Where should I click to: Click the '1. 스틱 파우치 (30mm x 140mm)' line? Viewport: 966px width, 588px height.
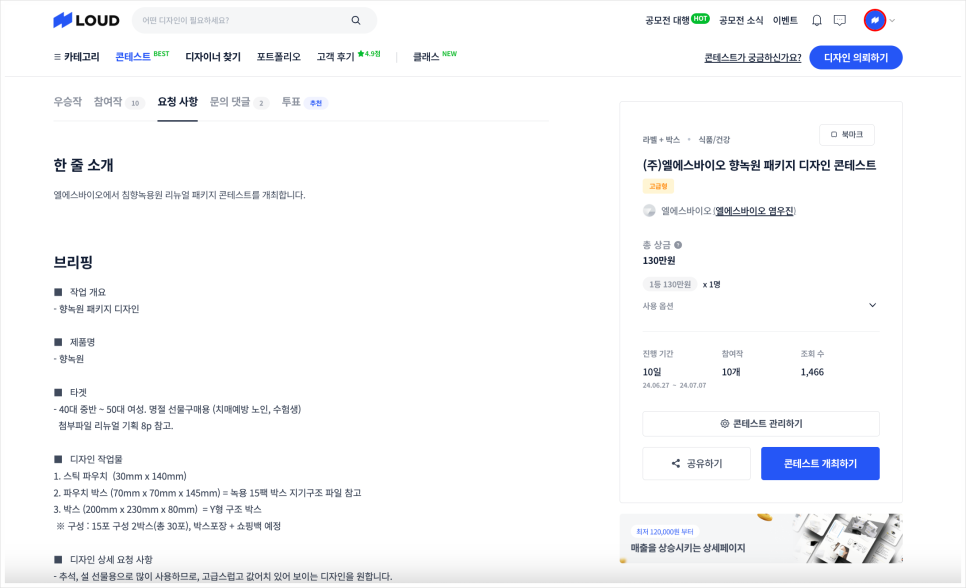pyautogui.click(x=120, y=476)
